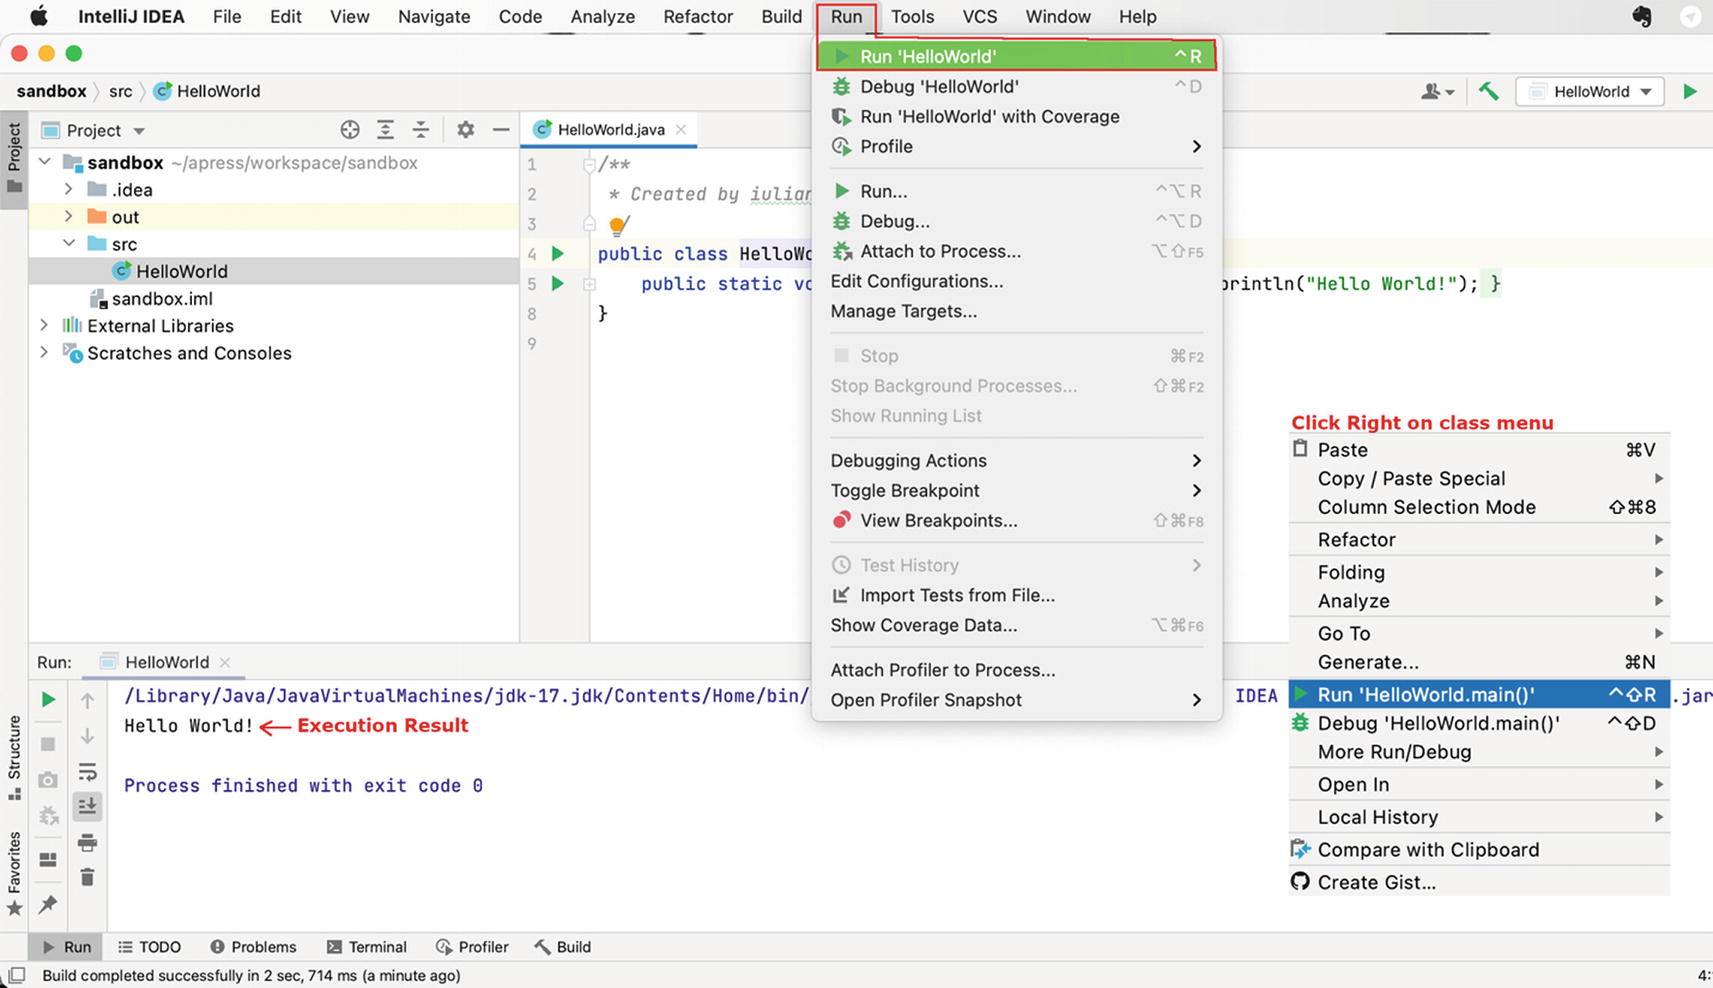The width and height of the screenshot is (1713, 988).
Task: Choose Attach to Process... menu item
Action: click(x=1016, y=251)
